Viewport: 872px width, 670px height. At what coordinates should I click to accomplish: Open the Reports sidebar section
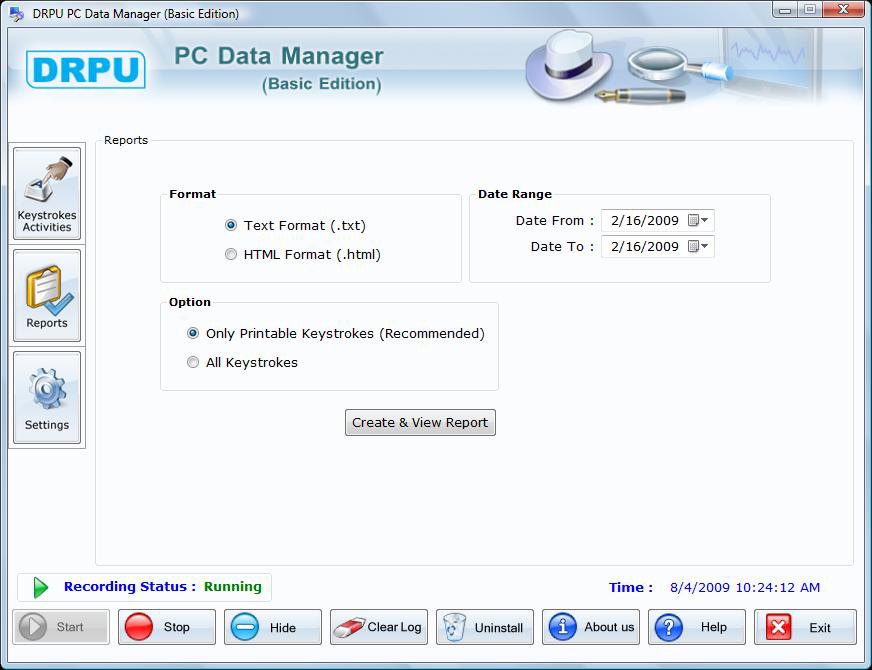tap(47, 295)
